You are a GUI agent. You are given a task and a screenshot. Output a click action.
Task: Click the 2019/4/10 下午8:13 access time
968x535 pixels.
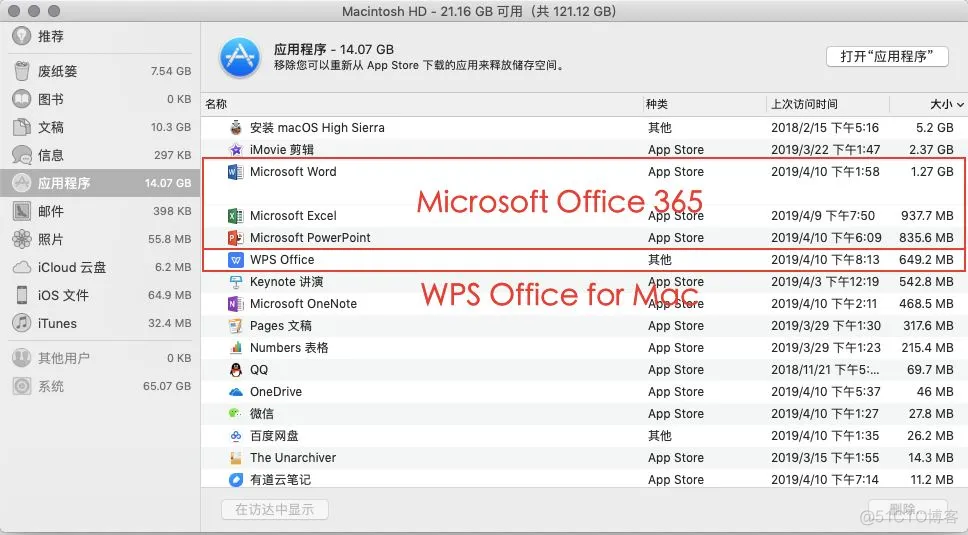(x=825, y=260)
